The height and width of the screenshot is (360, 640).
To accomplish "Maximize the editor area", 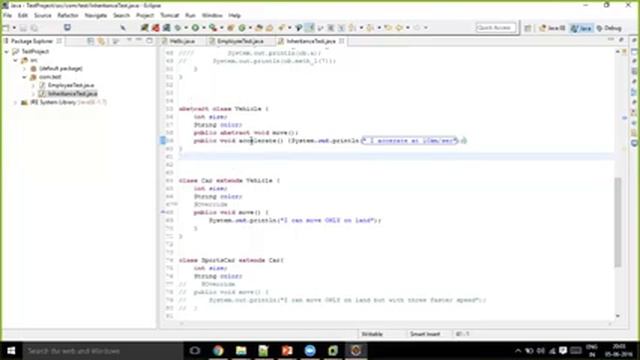I will (621, 40).
